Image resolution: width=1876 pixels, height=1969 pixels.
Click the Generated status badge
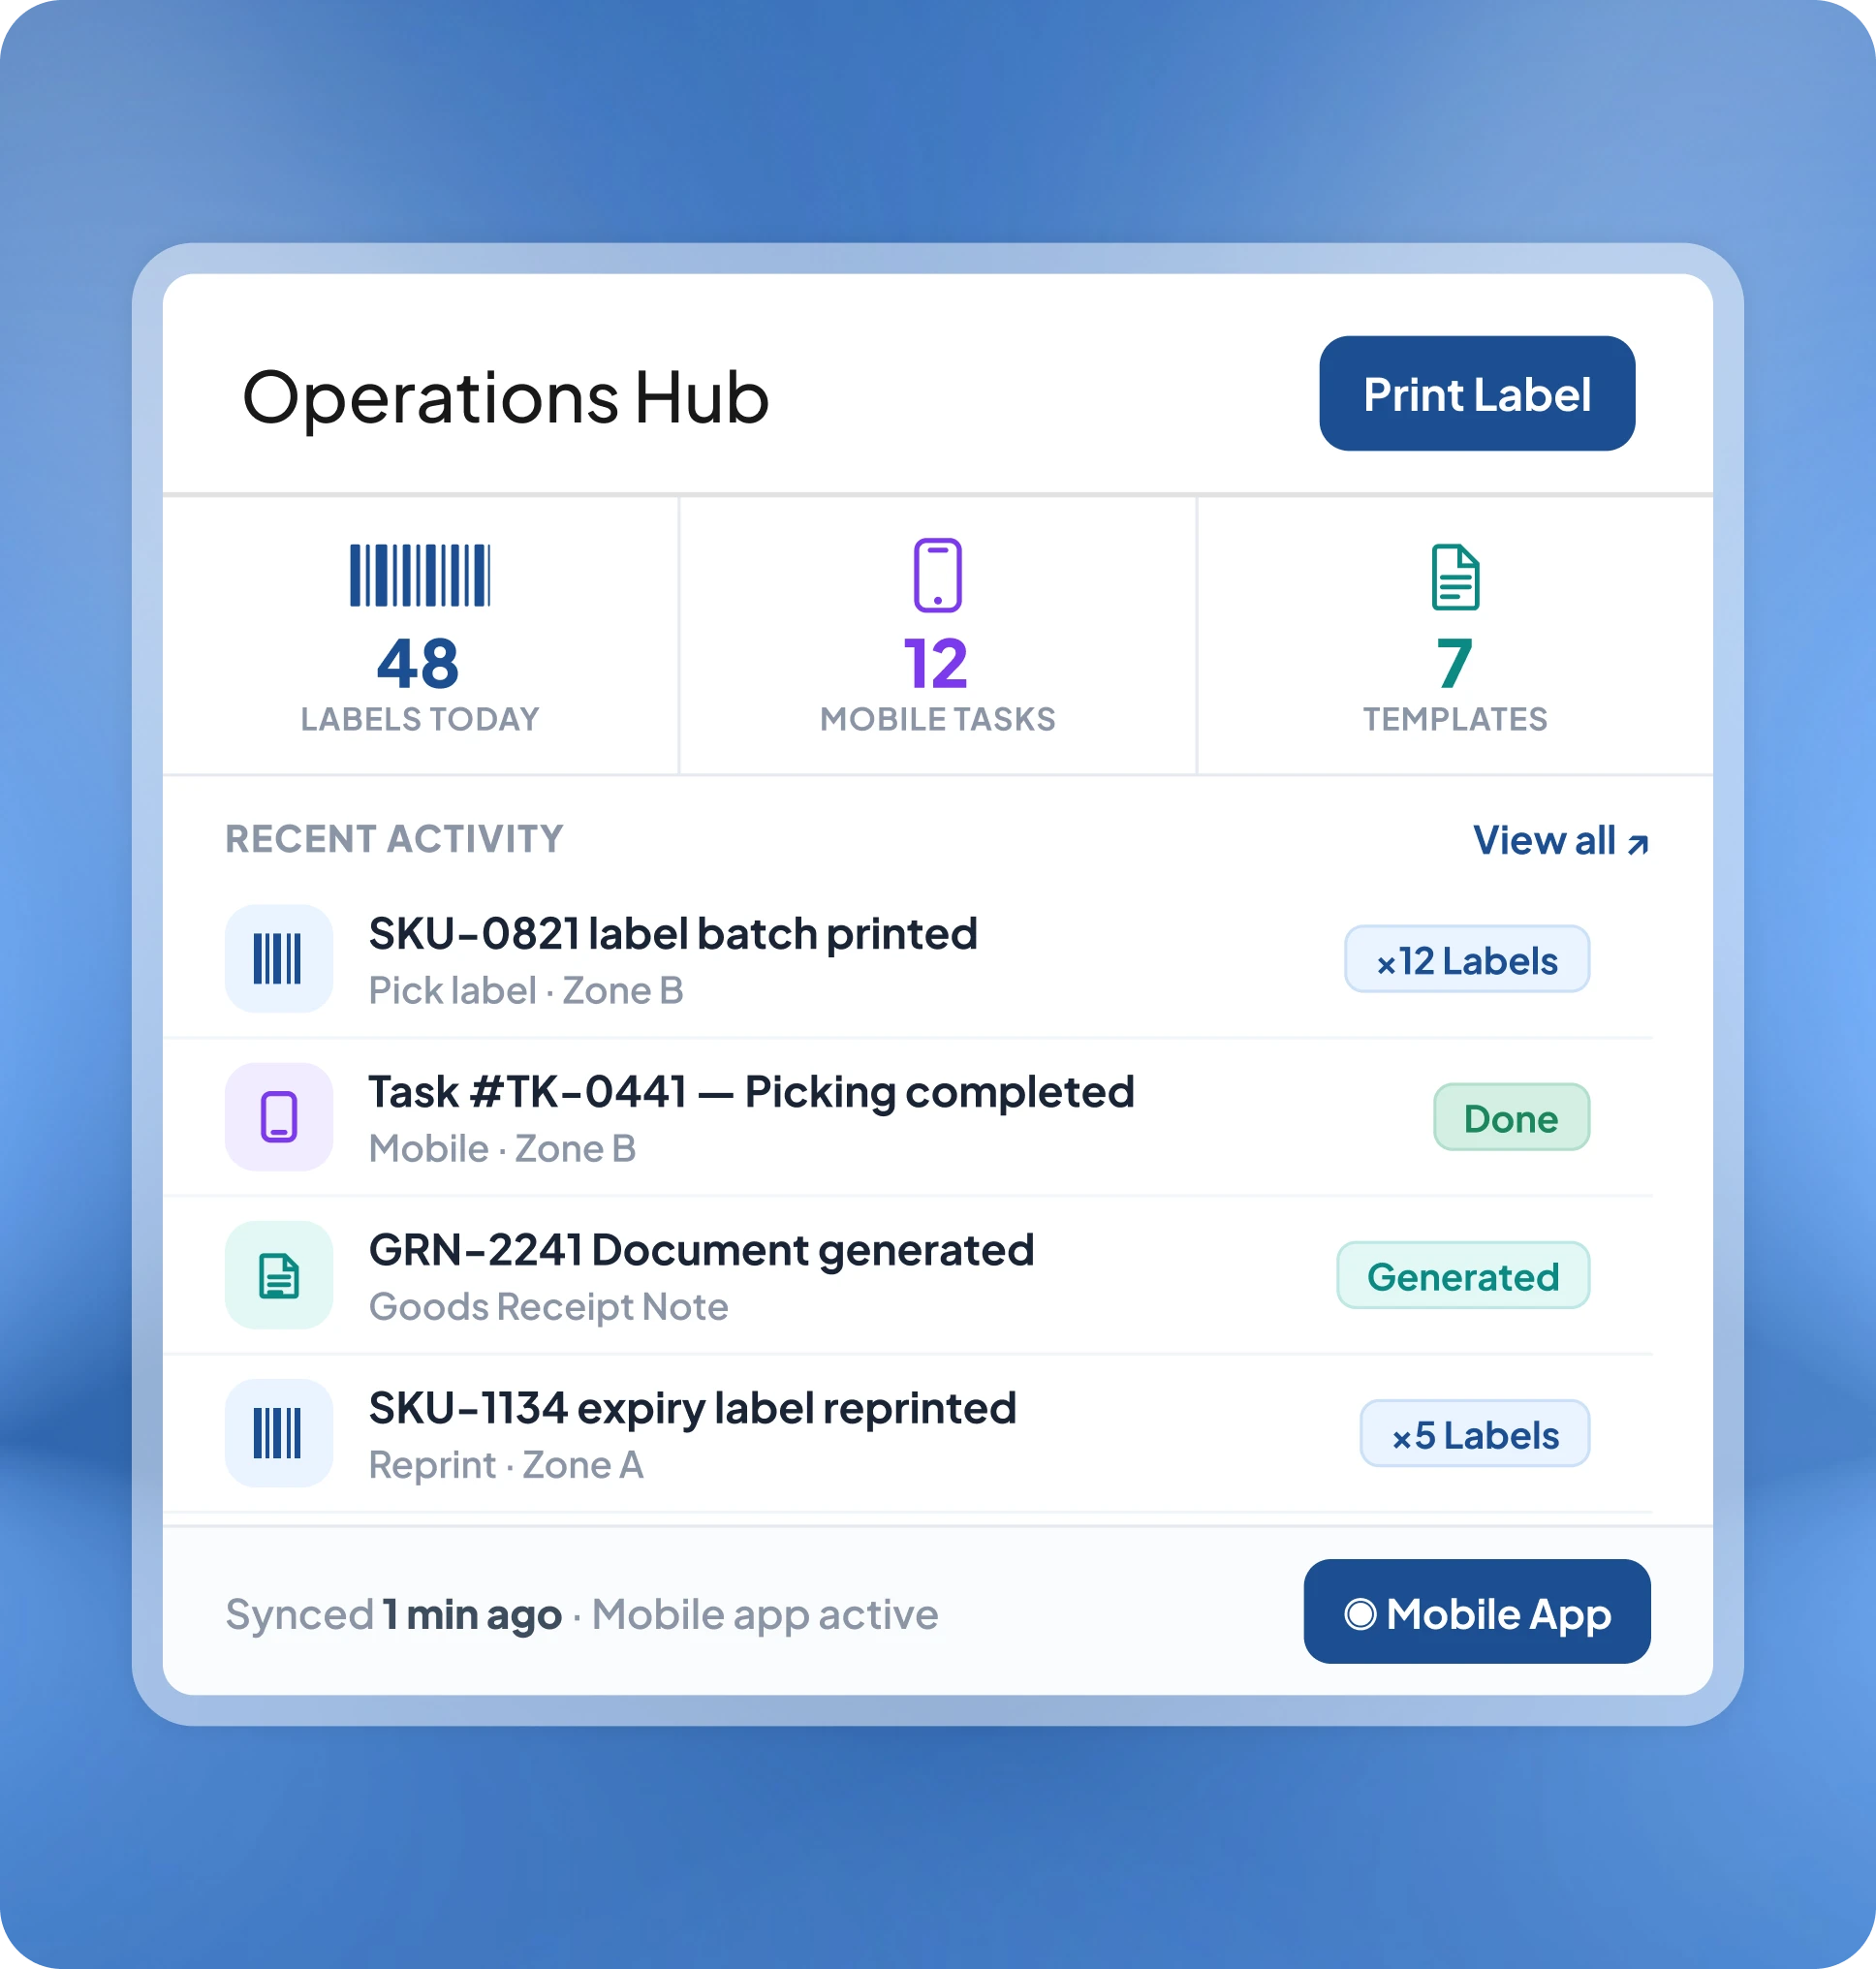(1463, 1275)
